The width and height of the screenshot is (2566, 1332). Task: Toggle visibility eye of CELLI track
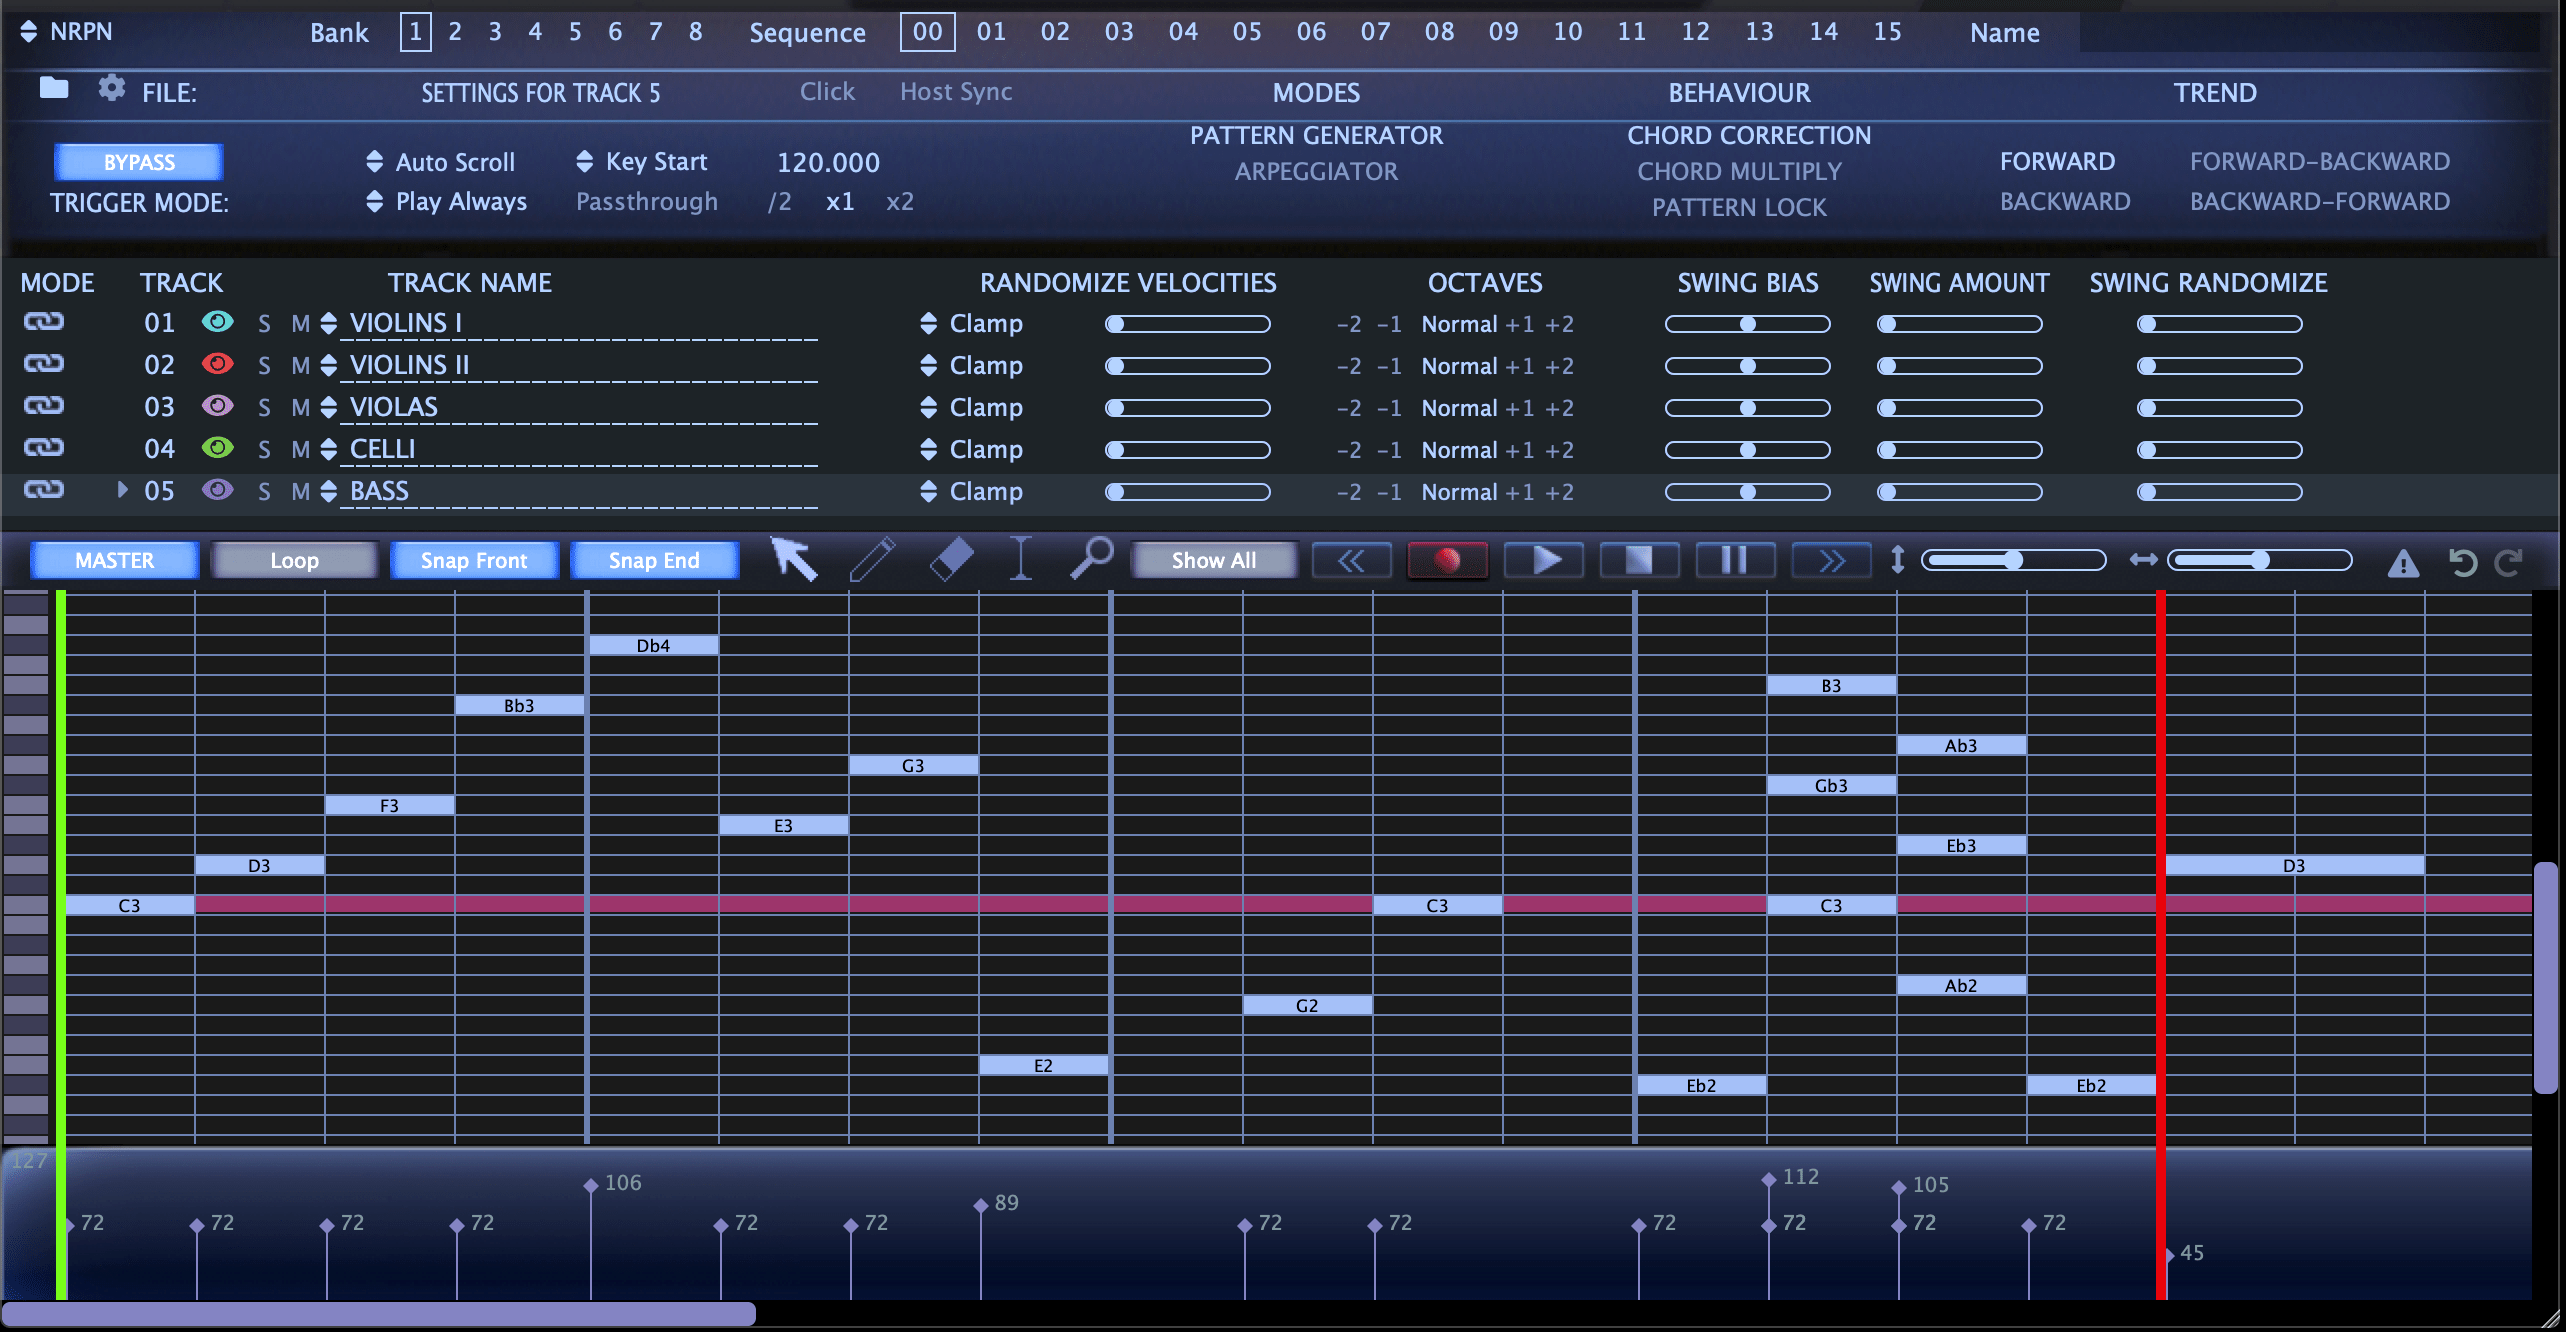pyautogui.click(x=217, y=448)
